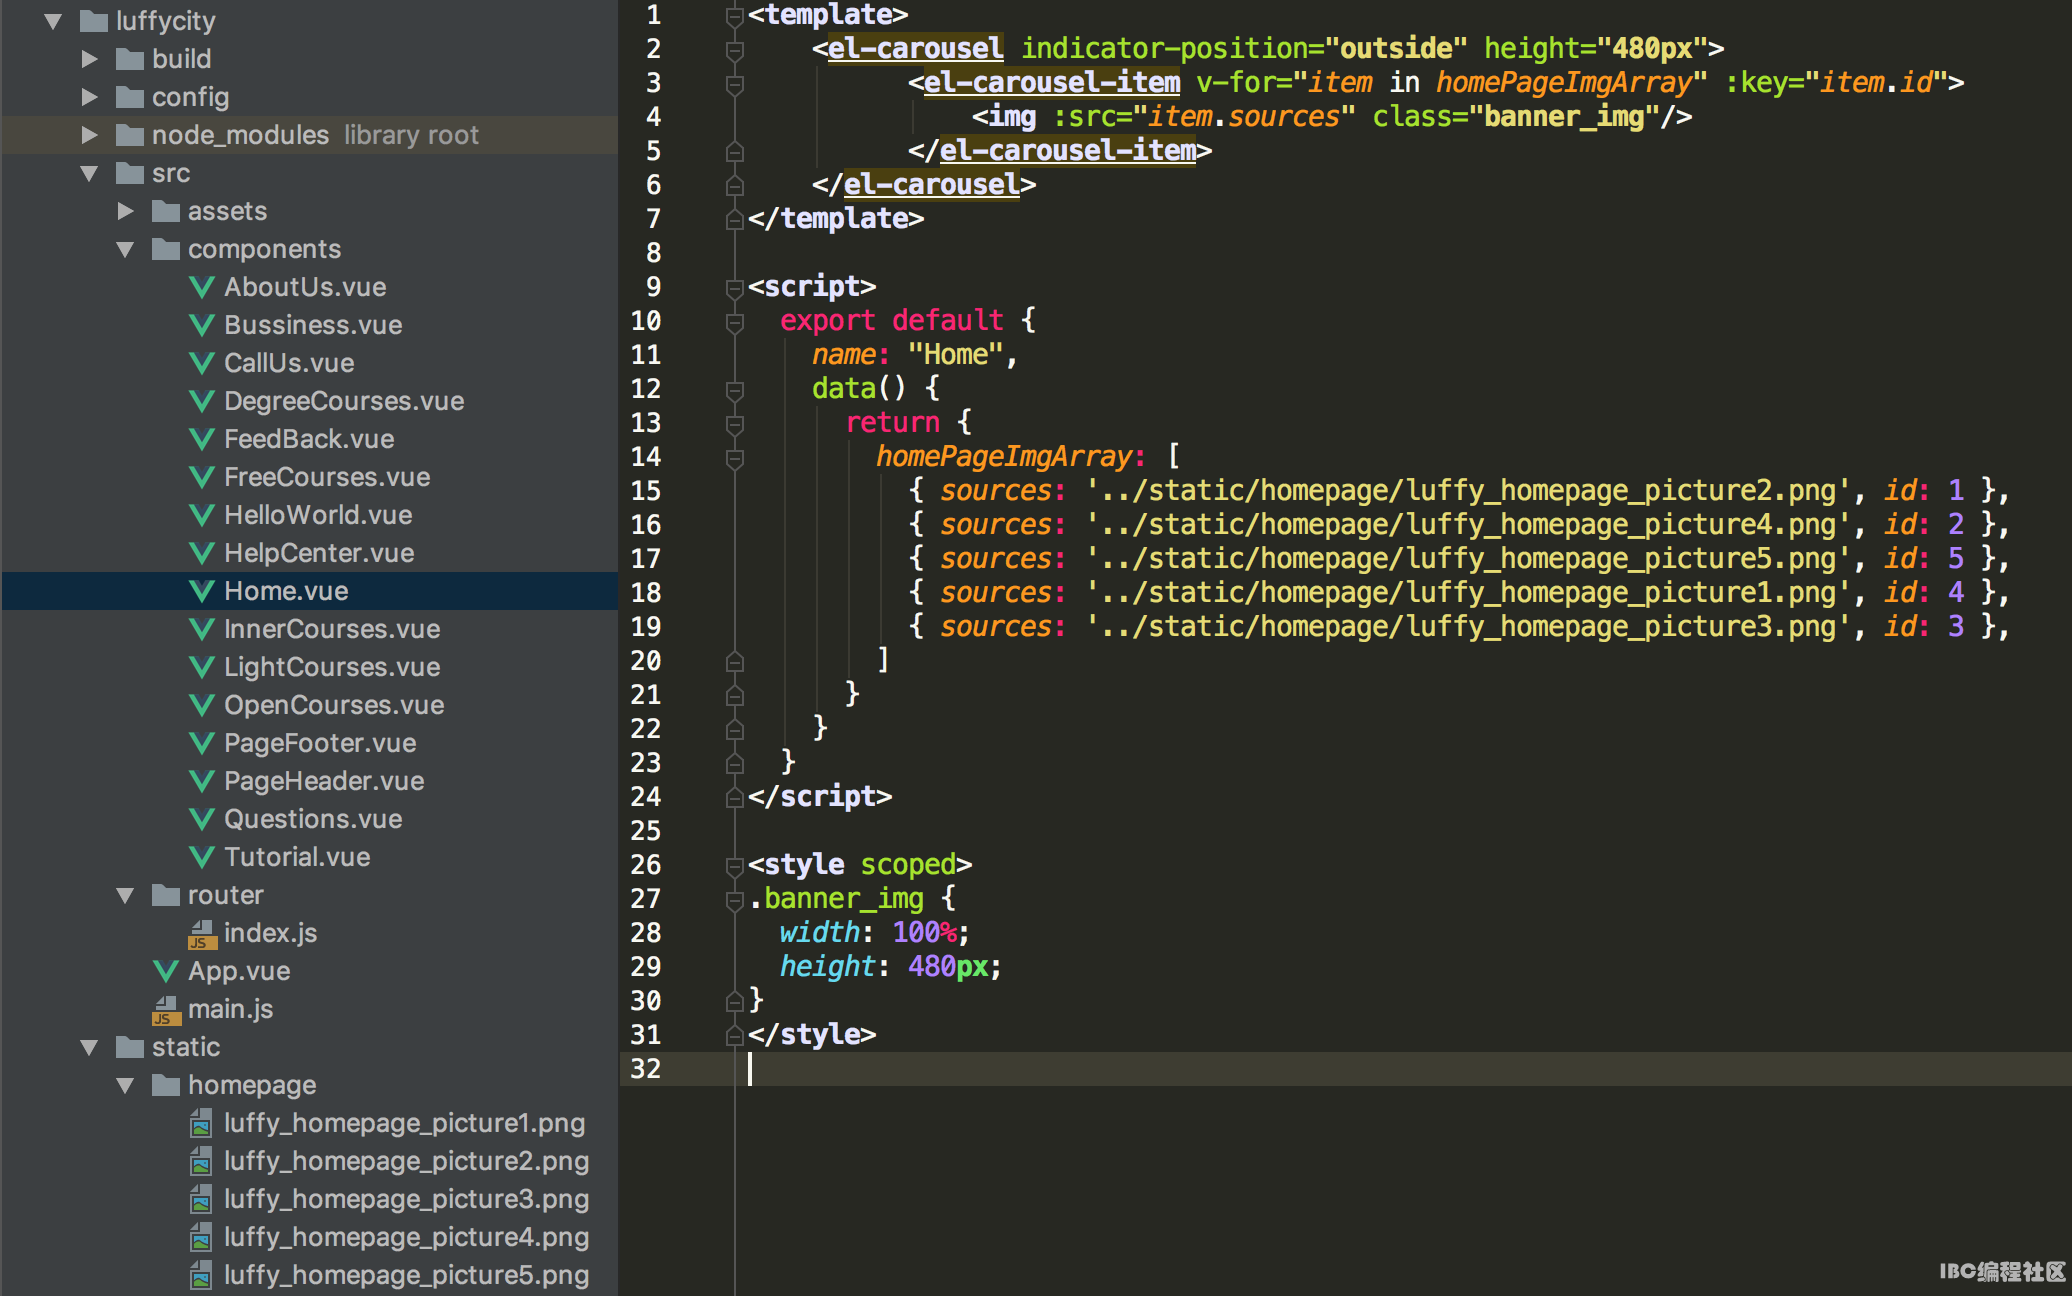Screen dimensions: 2072x1296
Task: Toggle code fold marker at script tag line 9
Action: tap(735, 288)
